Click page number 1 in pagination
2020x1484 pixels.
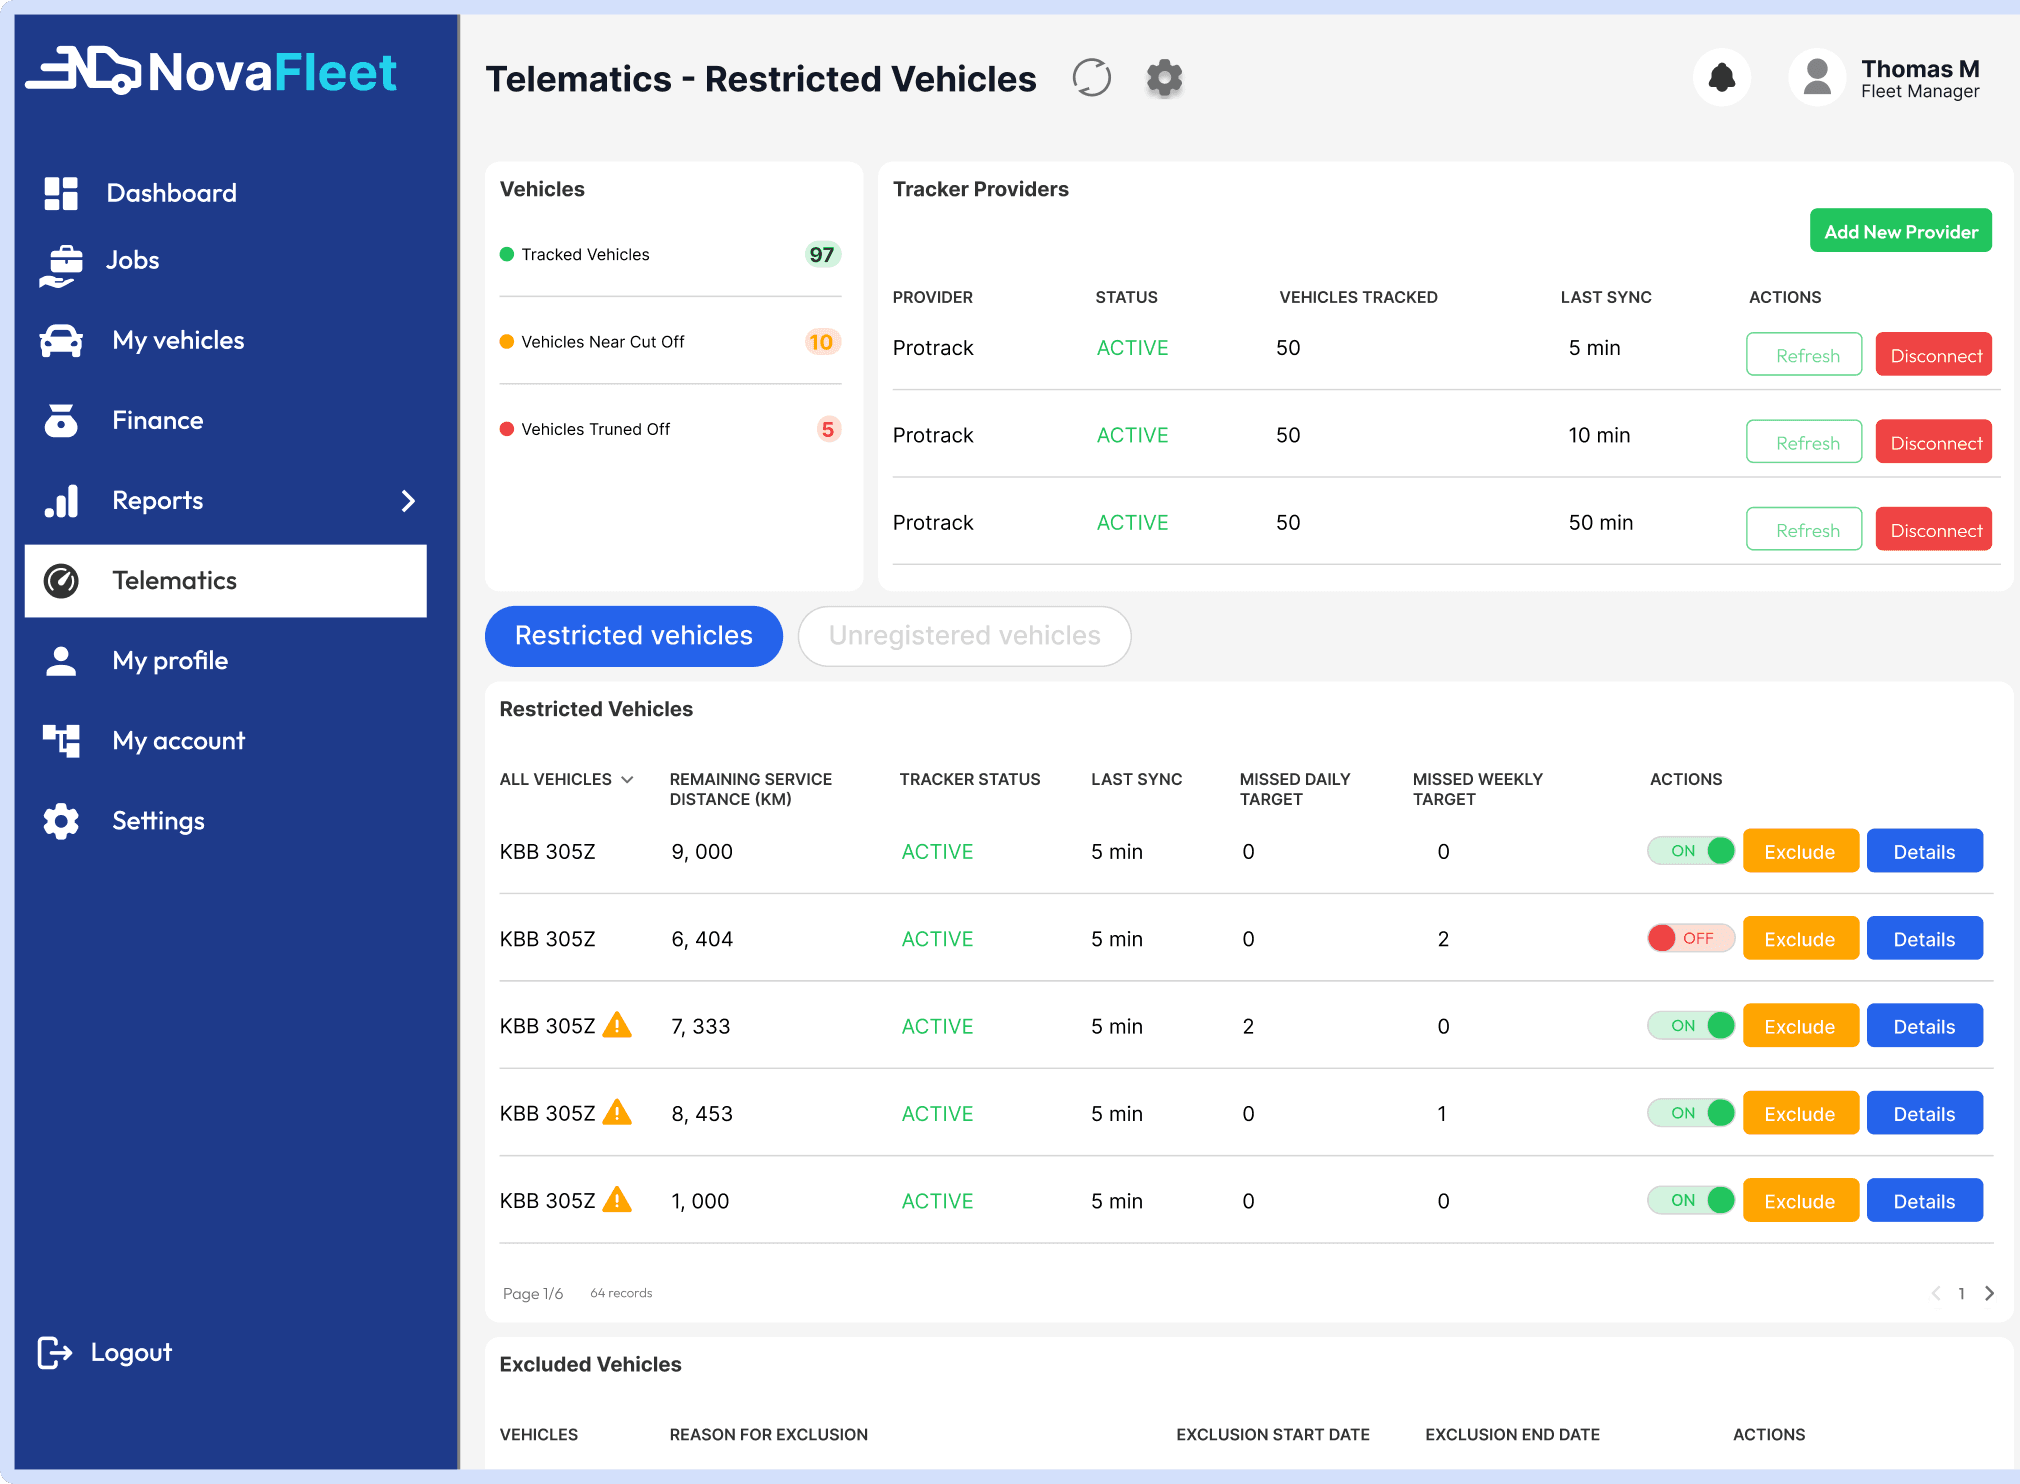[1962, 1293]
